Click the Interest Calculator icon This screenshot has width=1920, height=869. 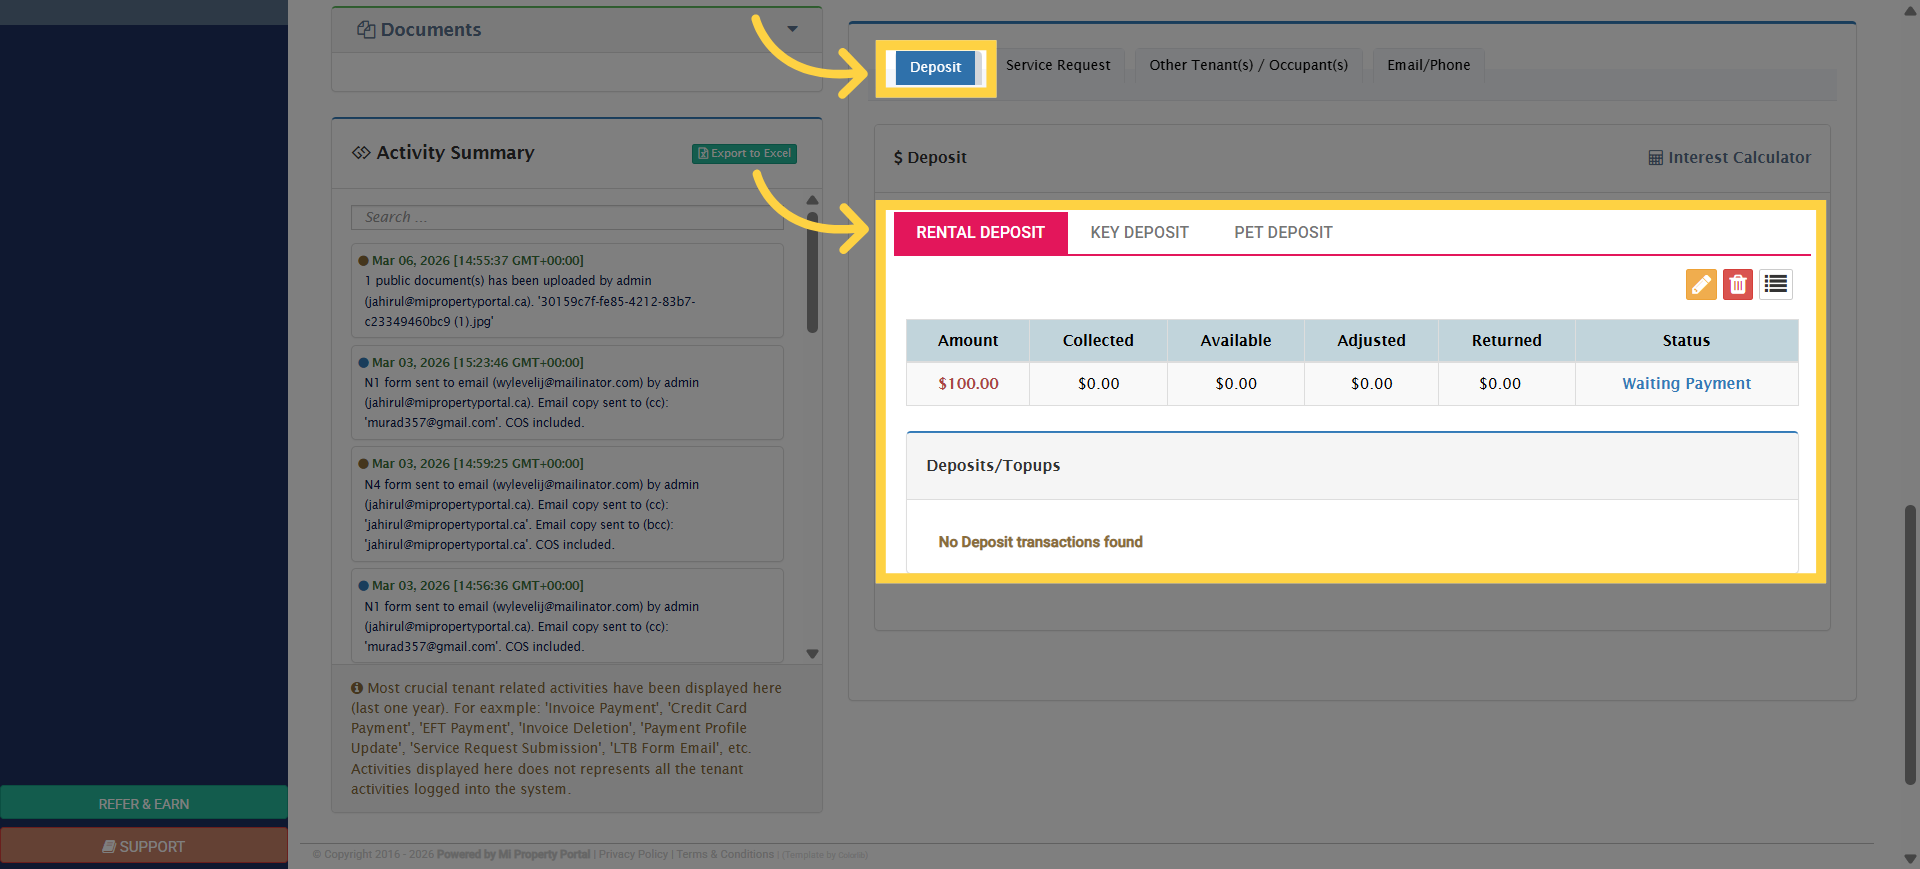coord(1655,158)
